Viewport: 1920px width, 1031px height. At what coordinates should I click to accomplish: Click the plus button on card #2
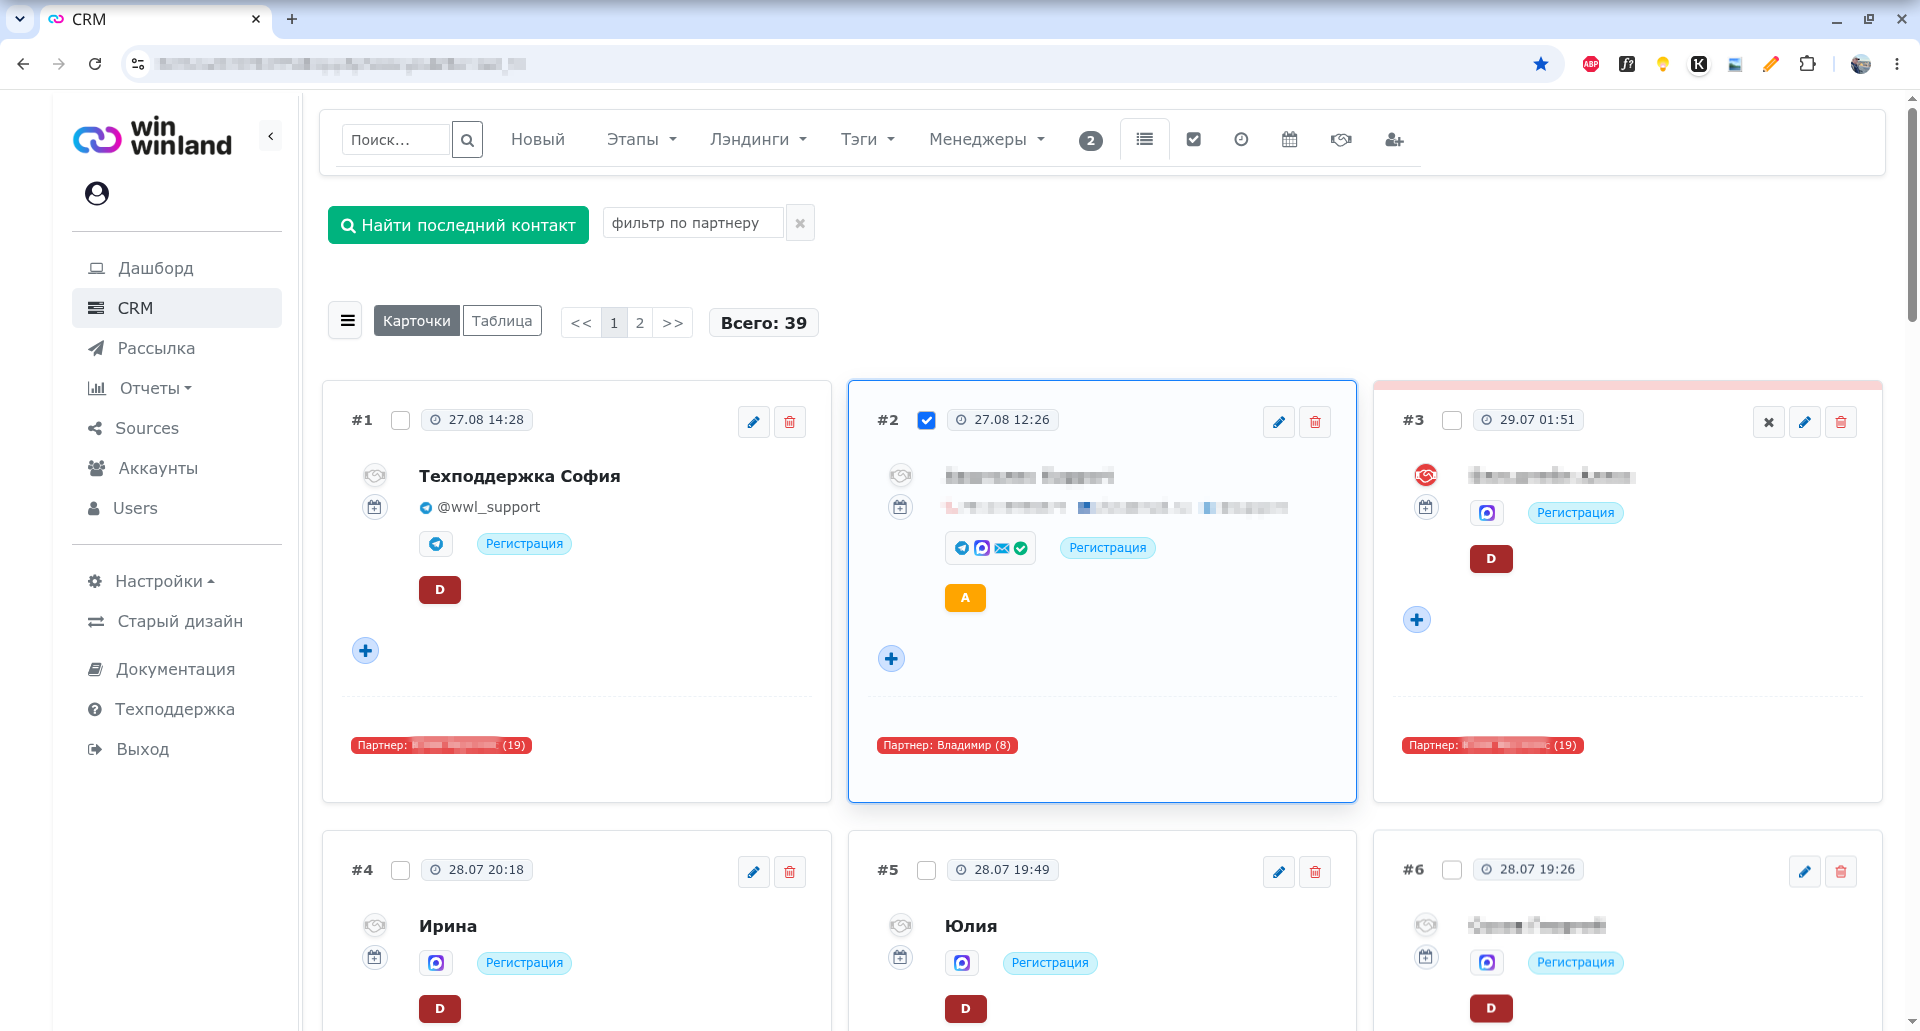tap(891, 659)
